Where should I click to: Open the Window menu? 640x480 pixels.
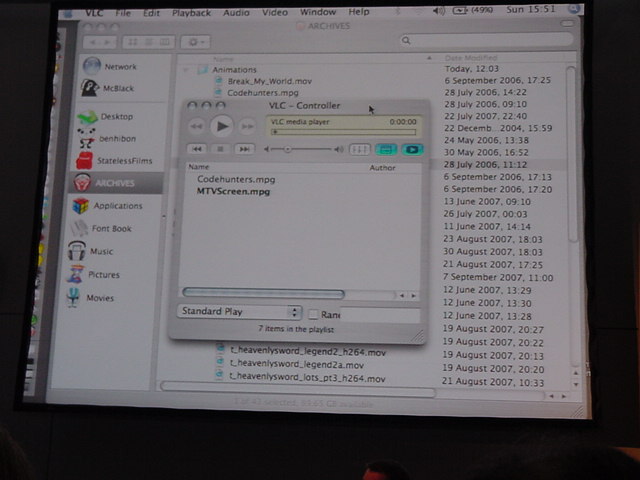click(x=318, y=12)
